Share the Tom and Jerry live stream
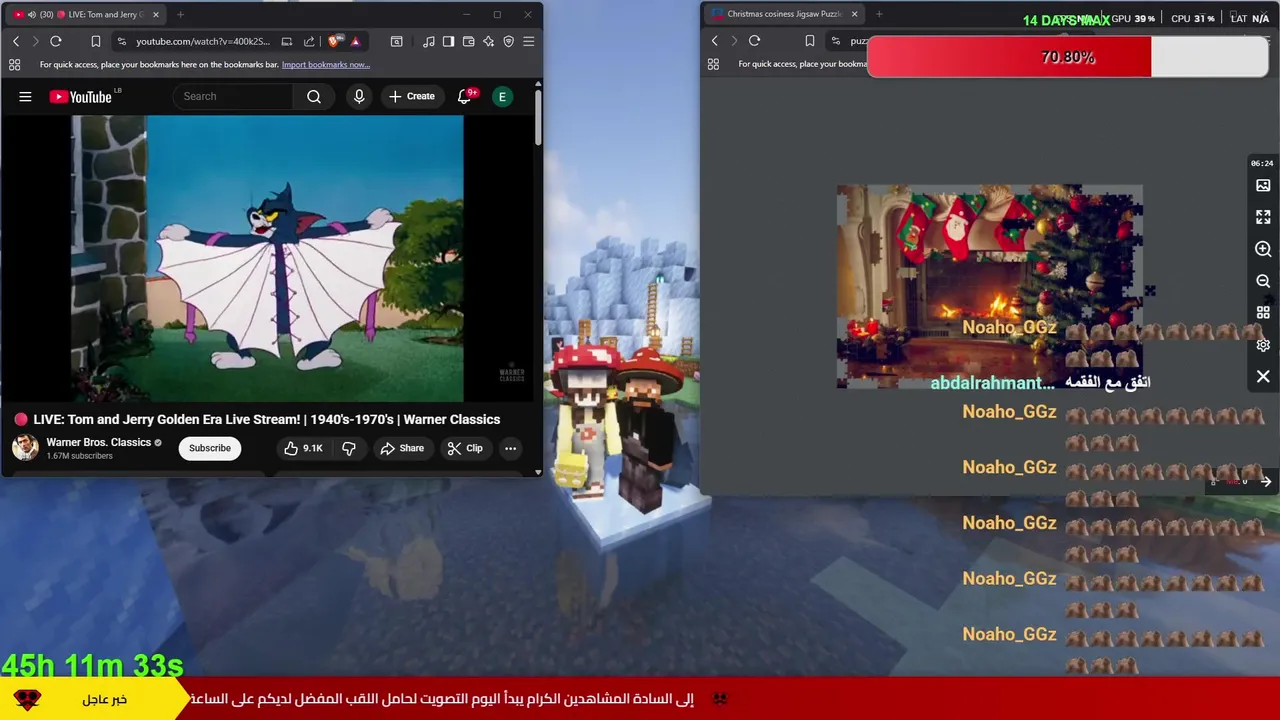 tap(402, 448)
